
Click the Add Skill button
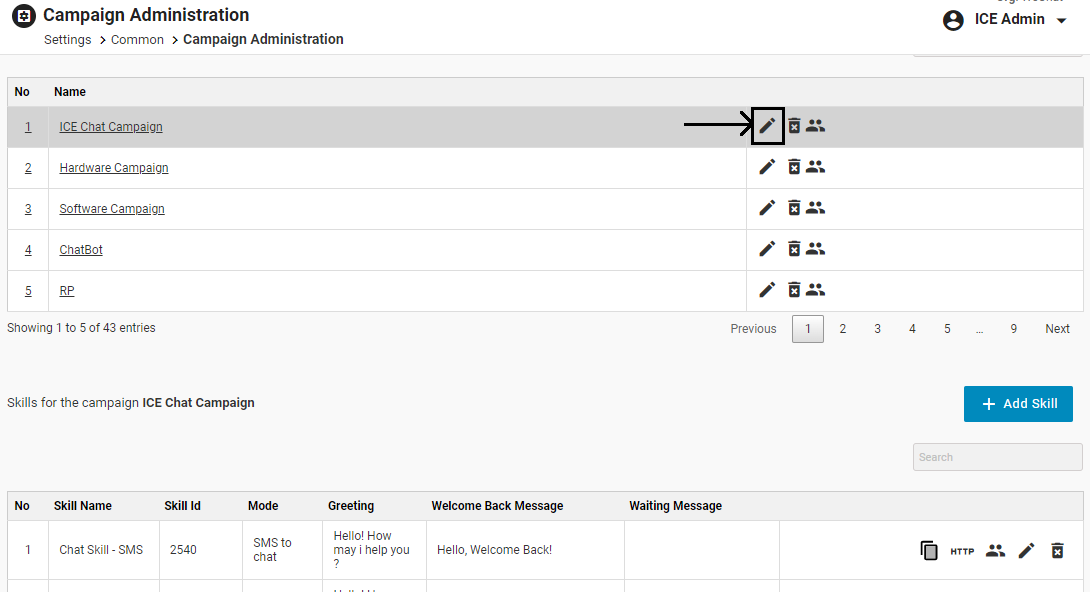coord(1018,404)
